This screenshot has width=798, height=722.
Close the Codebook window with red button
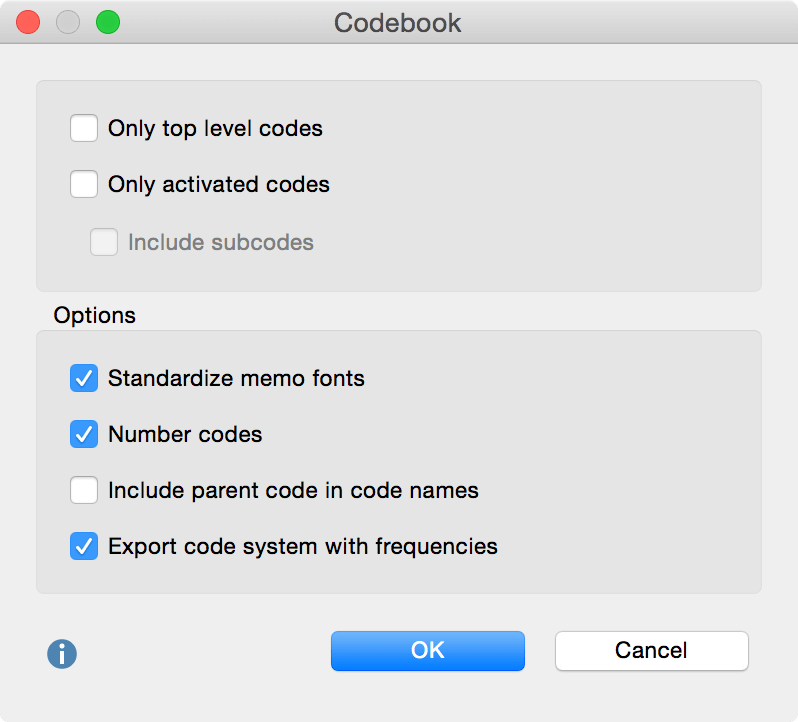point(28,22)
